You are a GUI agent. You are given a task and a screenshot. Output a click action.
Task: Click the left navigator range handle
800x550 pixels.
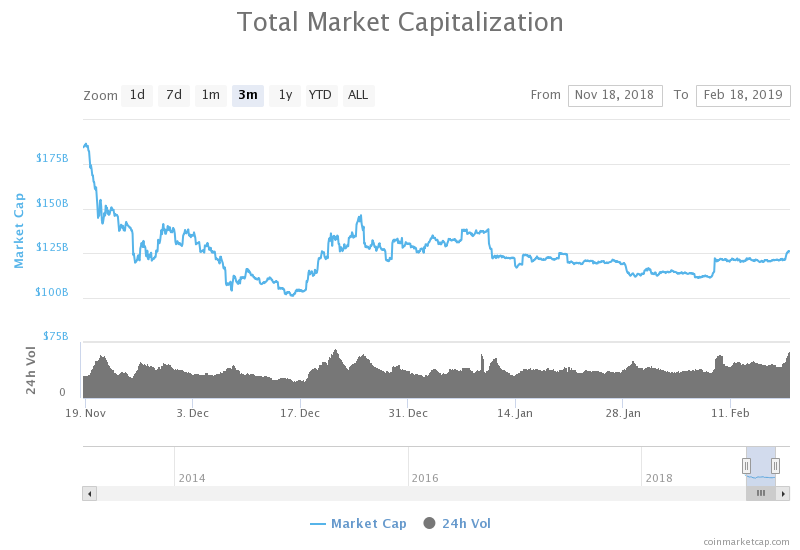point(746,465)
